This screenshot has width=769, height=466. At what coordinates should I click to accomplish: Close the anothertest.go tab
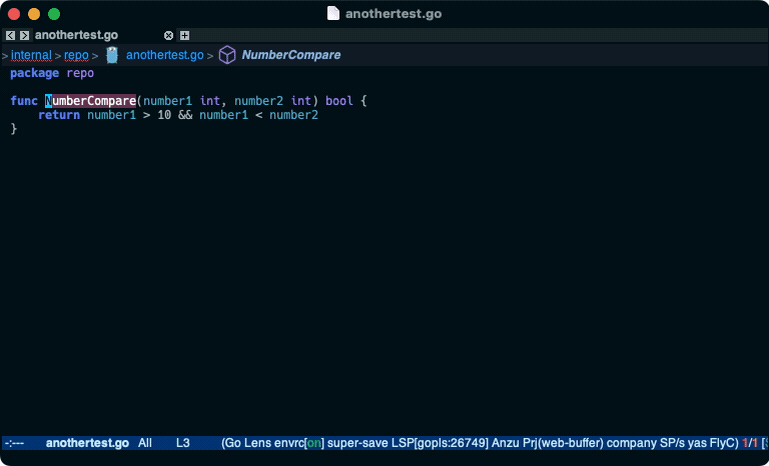(168, 35)
